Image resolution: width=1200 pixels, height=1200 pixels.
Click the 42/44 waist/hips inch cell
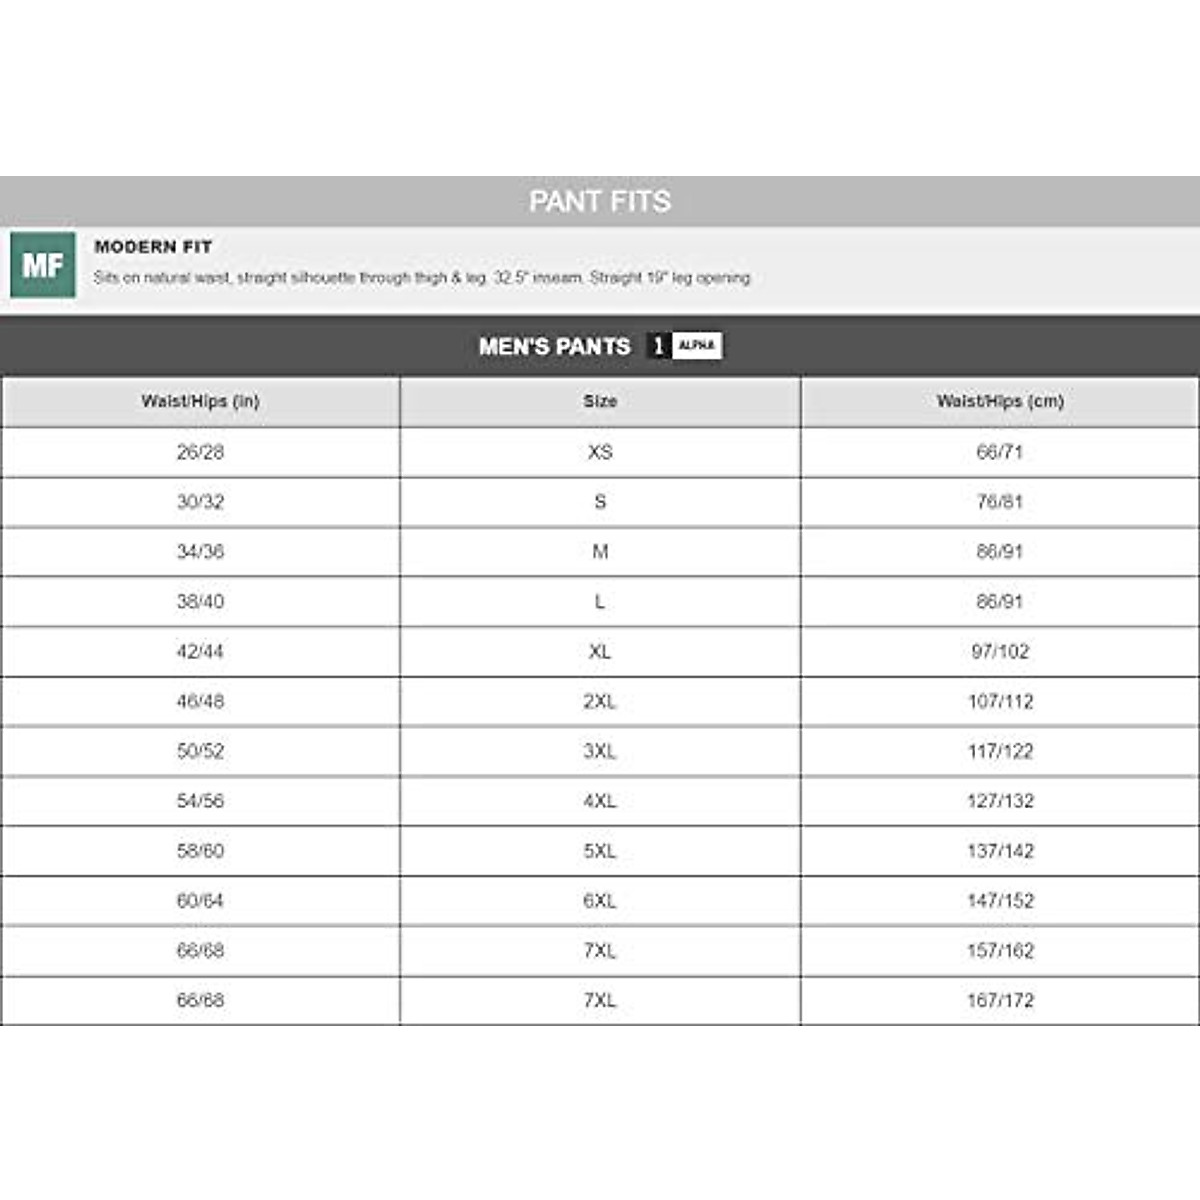pos(200,652)
